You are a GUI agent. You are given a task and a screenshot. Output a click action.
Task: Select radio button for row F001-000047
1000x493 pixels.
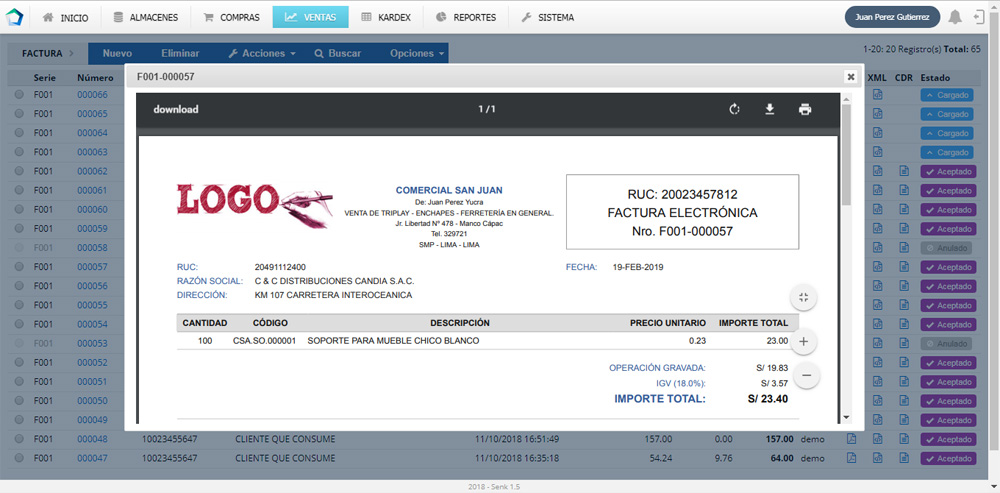(x=19, y=458)
